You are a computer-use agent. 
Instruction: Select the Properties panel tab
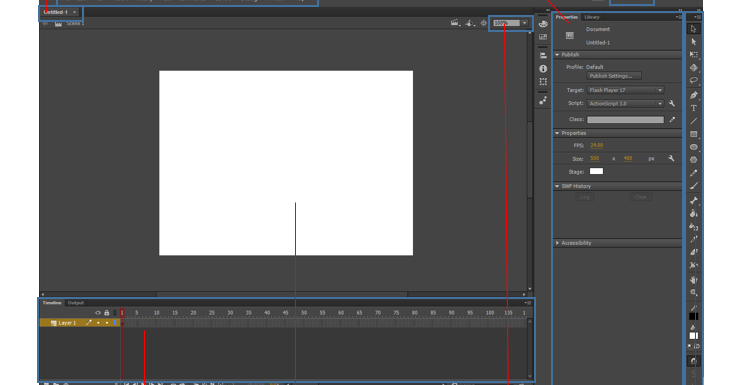click(567, 17)
